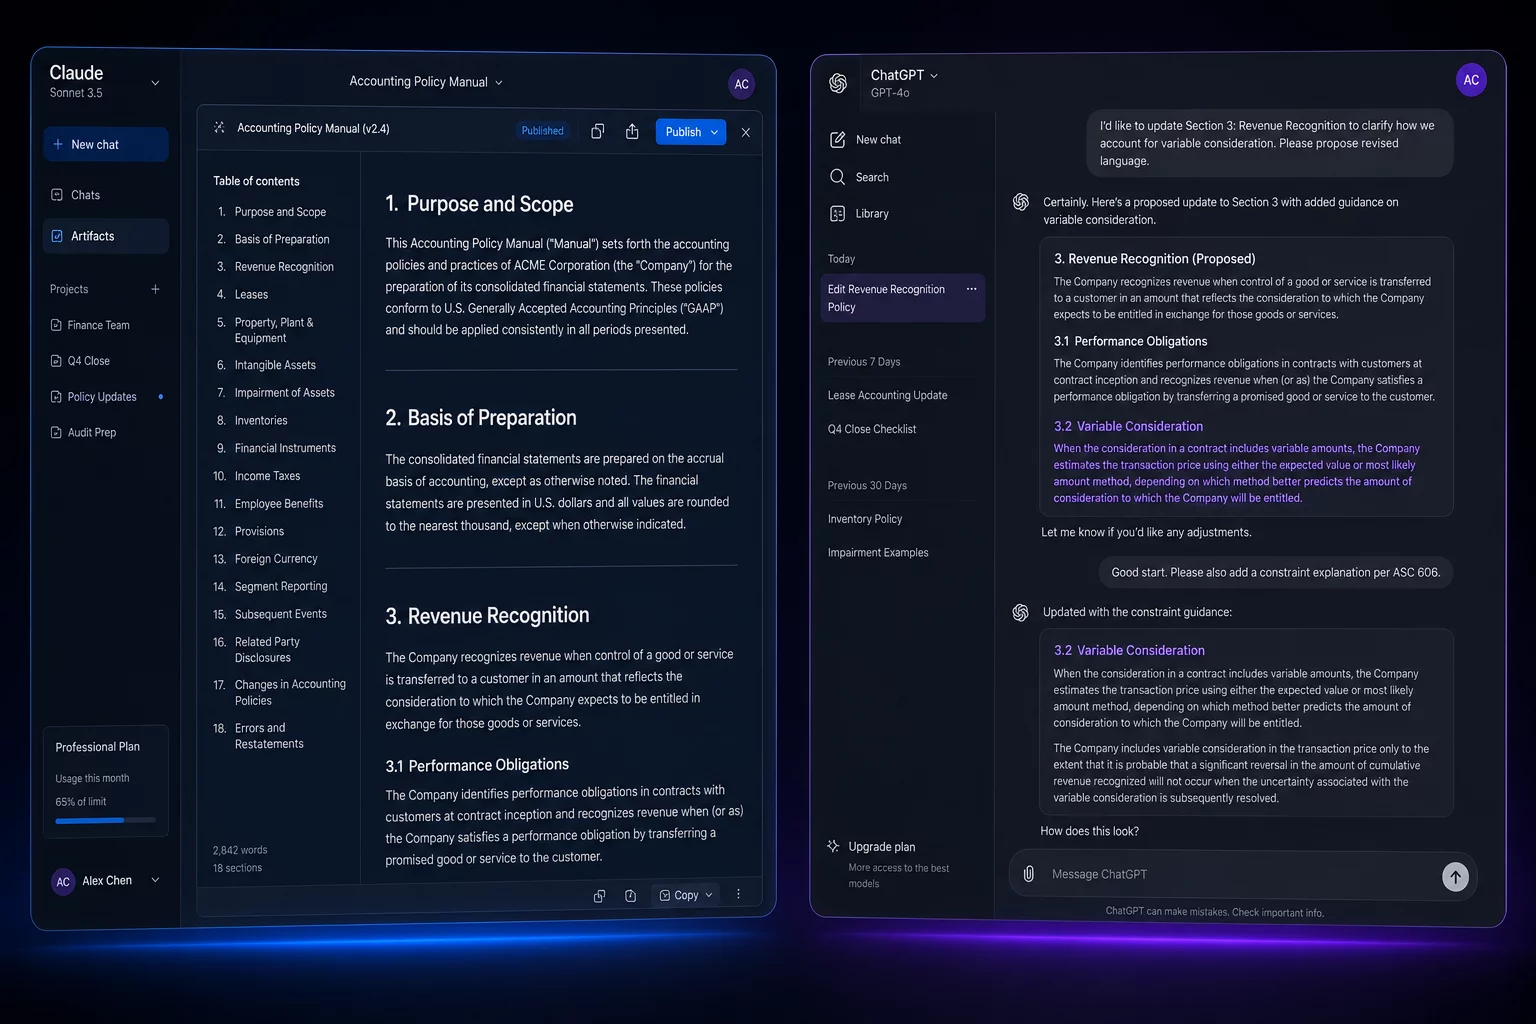This screenshot has height=1024, width=1536.
Task: Click the send arrow button in ChatGPT
Action: pyautogui.click(x=1456, y=877)
